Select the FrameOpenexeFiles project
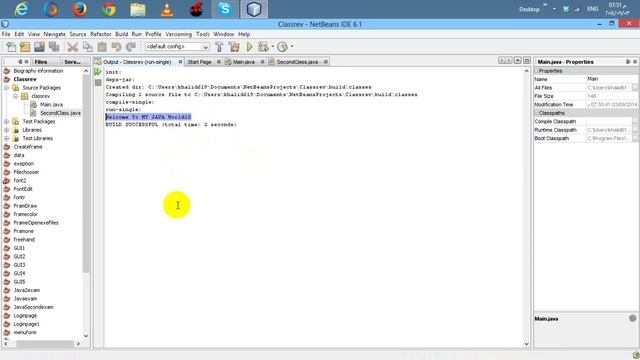Image resolution: width=640 pixels, height=360 pixels. (36, 223)
